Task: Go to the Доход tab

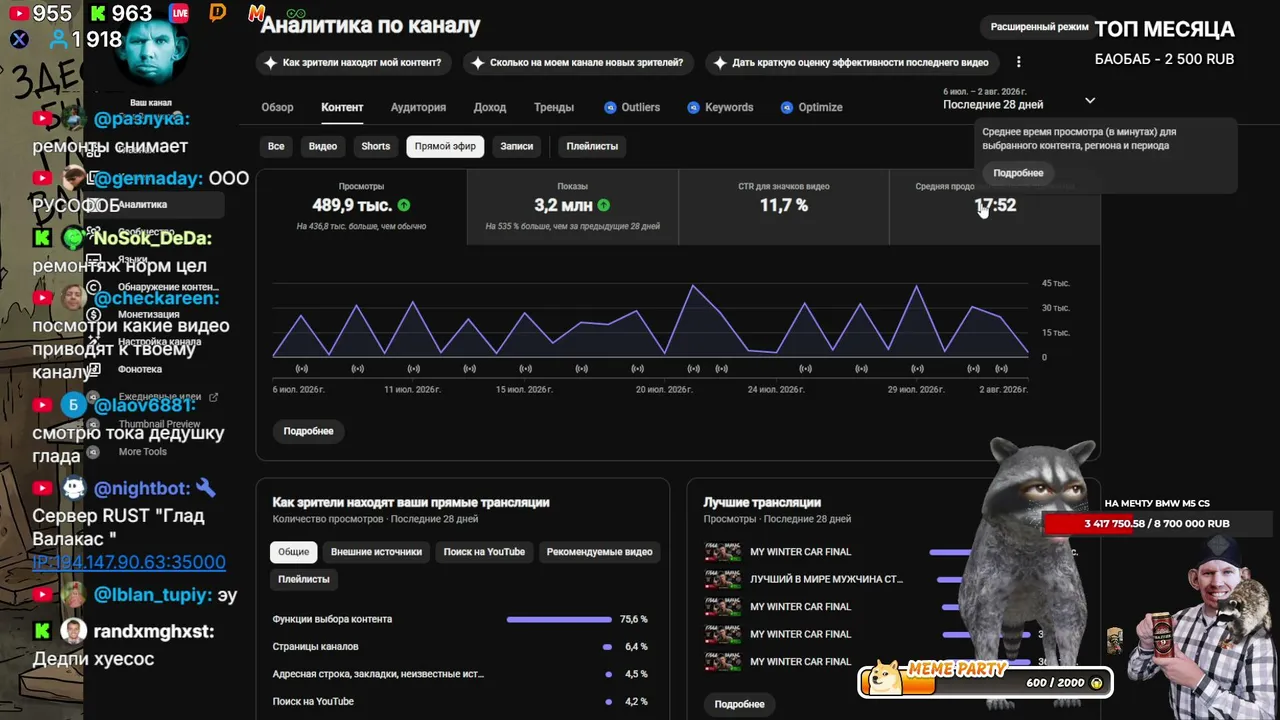Action: [490, 107]
